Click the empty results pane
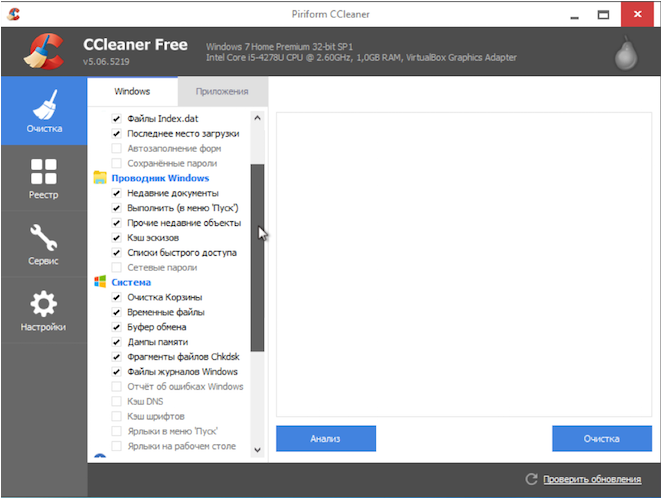The image size is (662, 499). pos(464,265)
